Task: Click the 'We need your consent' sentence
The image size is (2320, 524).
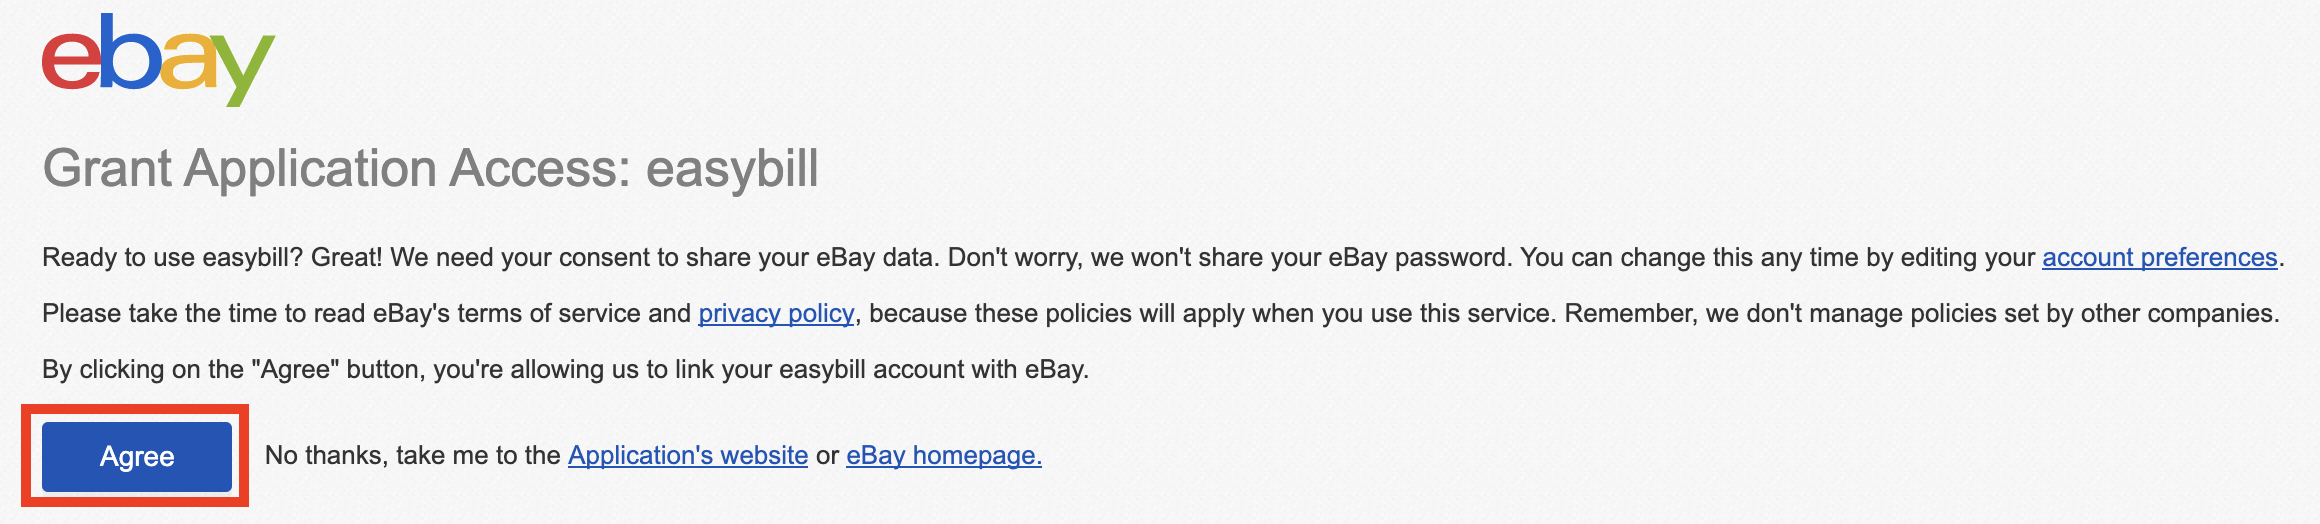Action: (665, 258)
